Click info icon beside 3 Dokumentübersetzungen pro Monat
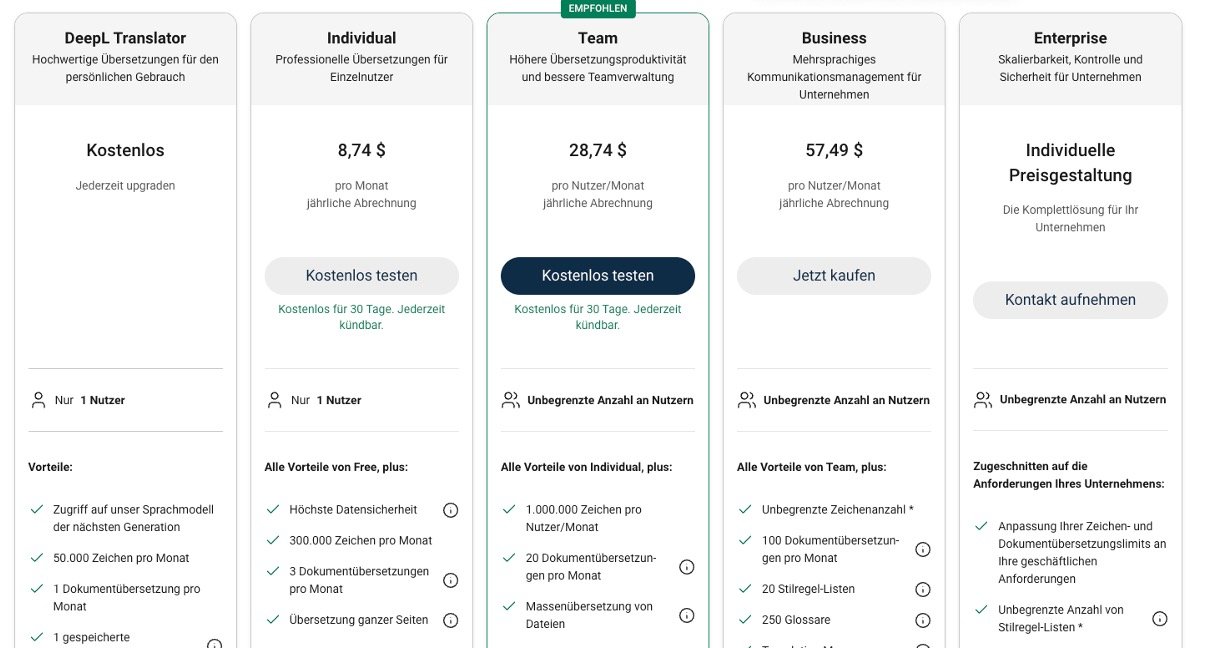The height and width of the screenshot is (648, 1226). [x=450, y=580]
